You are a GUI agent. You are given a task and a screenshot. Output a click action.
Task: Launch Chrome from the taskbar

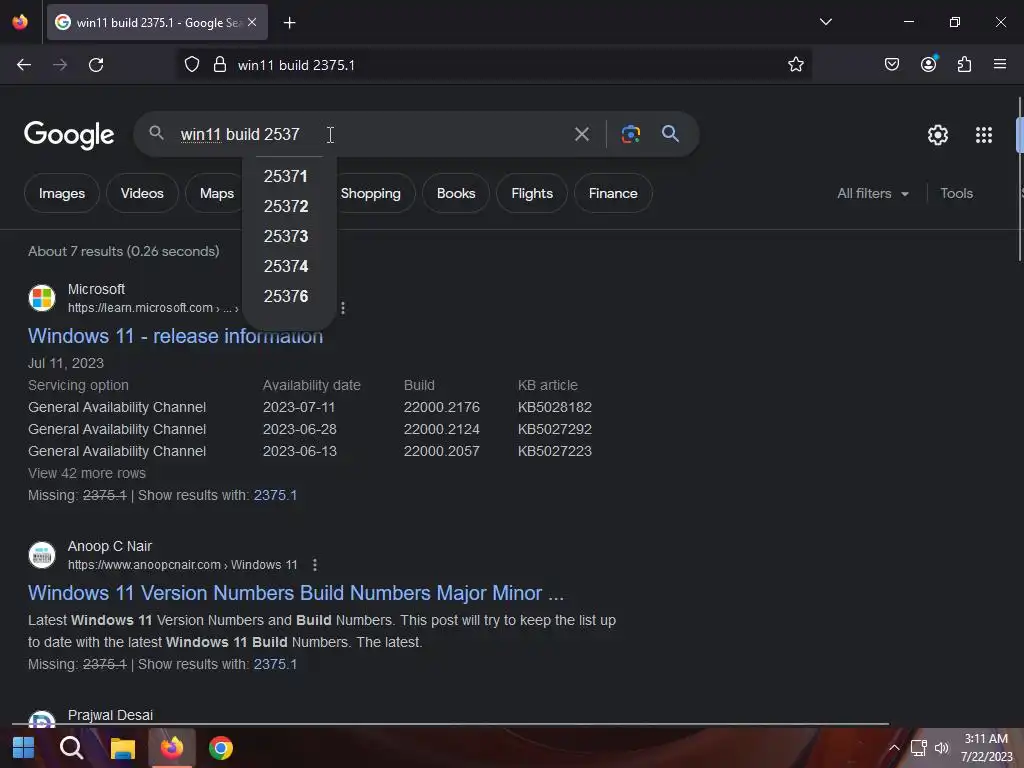point(221,748)
